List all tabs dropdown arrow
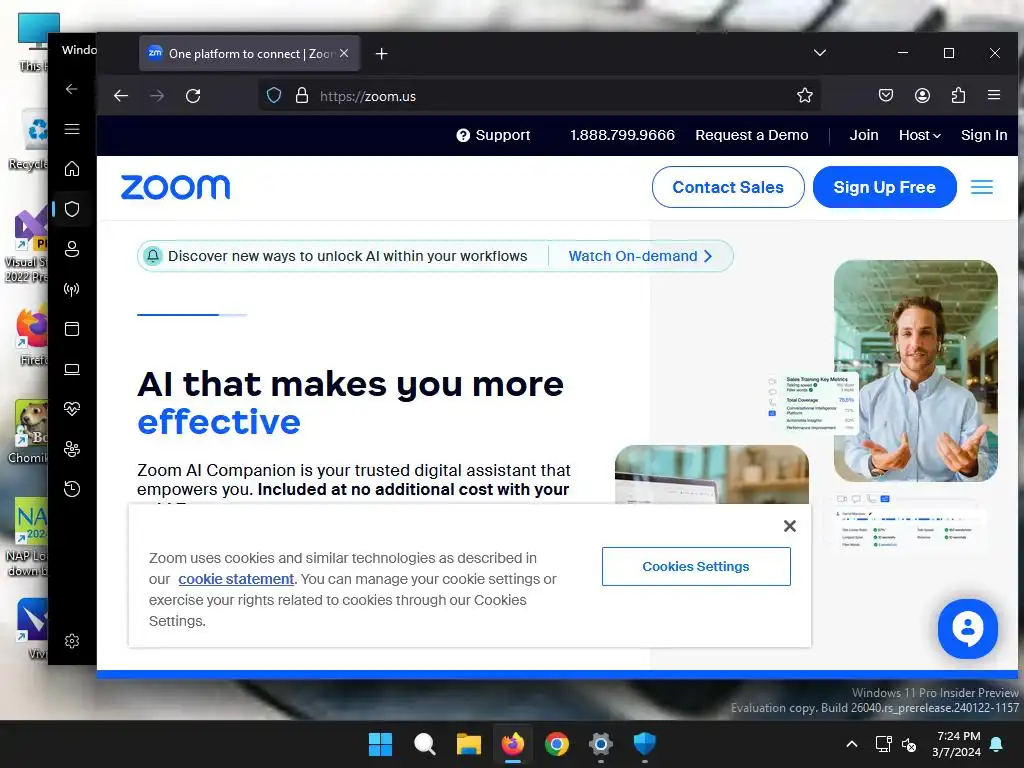Screen dimensions: 1024x768 coord(820,53)
